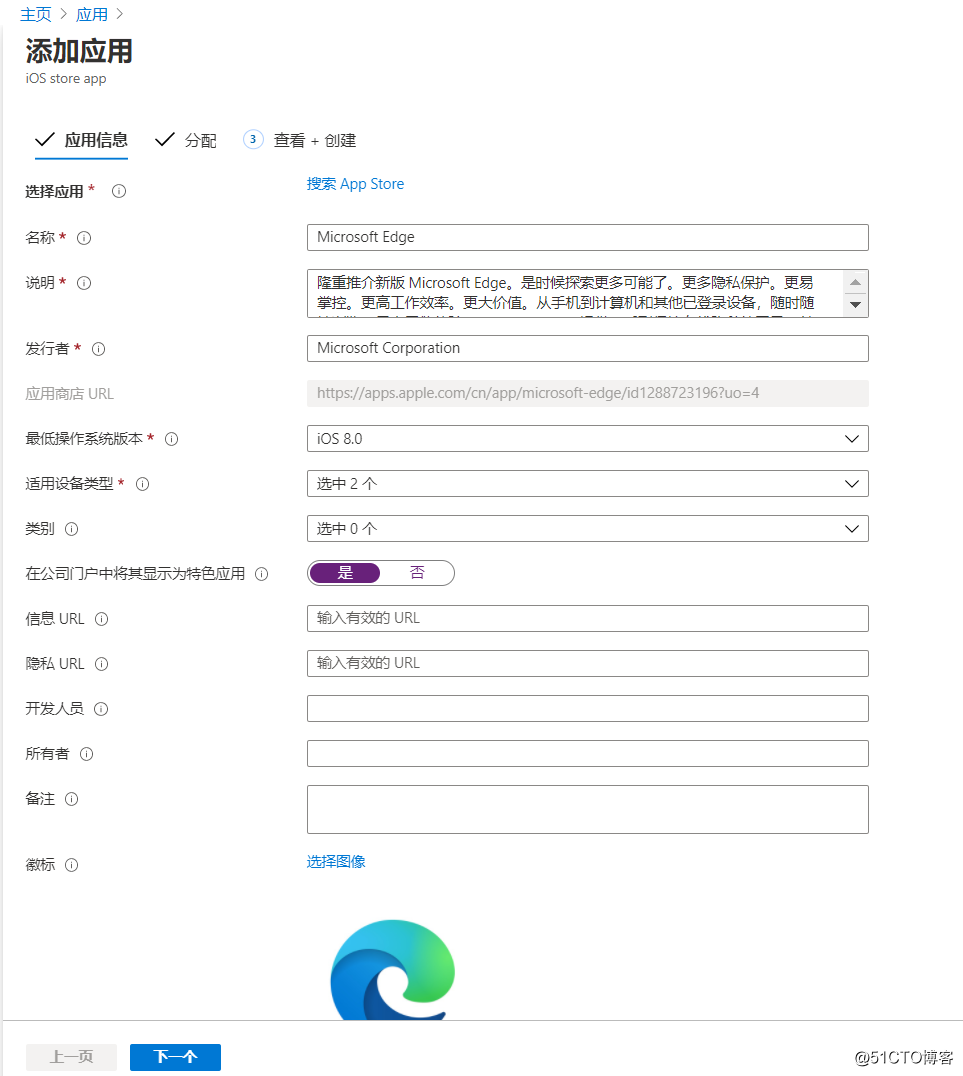Open the 最低操作系统版本 iOS 8.0 dropdown
Screen dimensions: 963x1076
pyautogui.click(x=588, y=438)
